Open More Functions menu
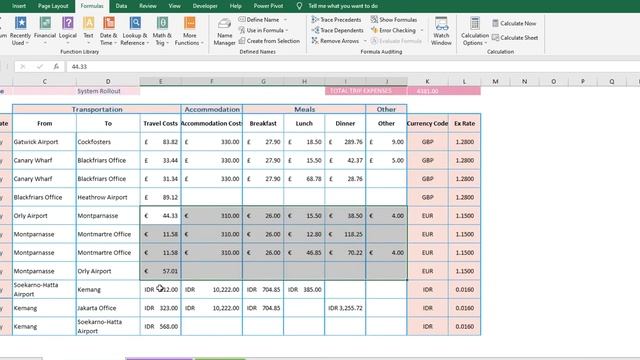This screenshot has width=640, height=360. click(189, 31)
